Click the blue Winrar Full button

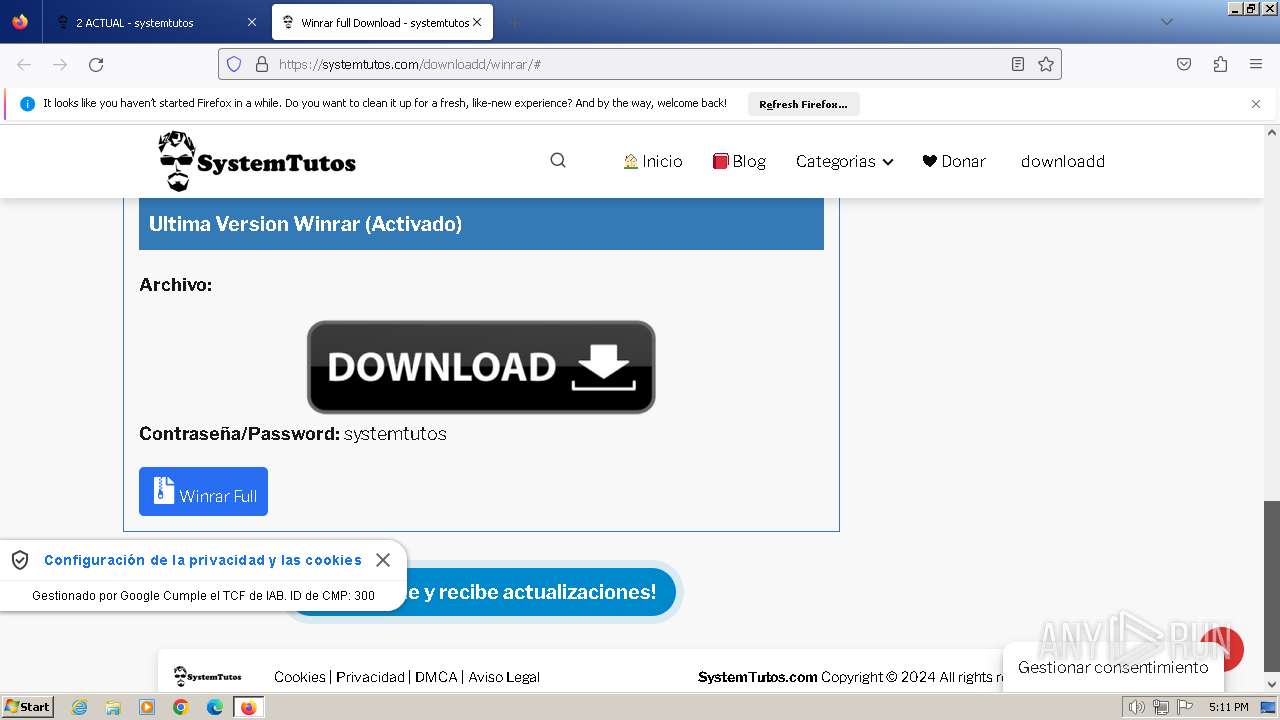pos(203,491)
